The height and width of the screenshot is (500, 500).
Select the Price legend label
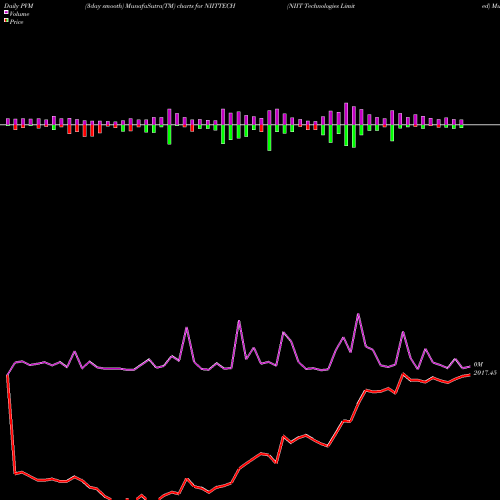tap(17, 22)
